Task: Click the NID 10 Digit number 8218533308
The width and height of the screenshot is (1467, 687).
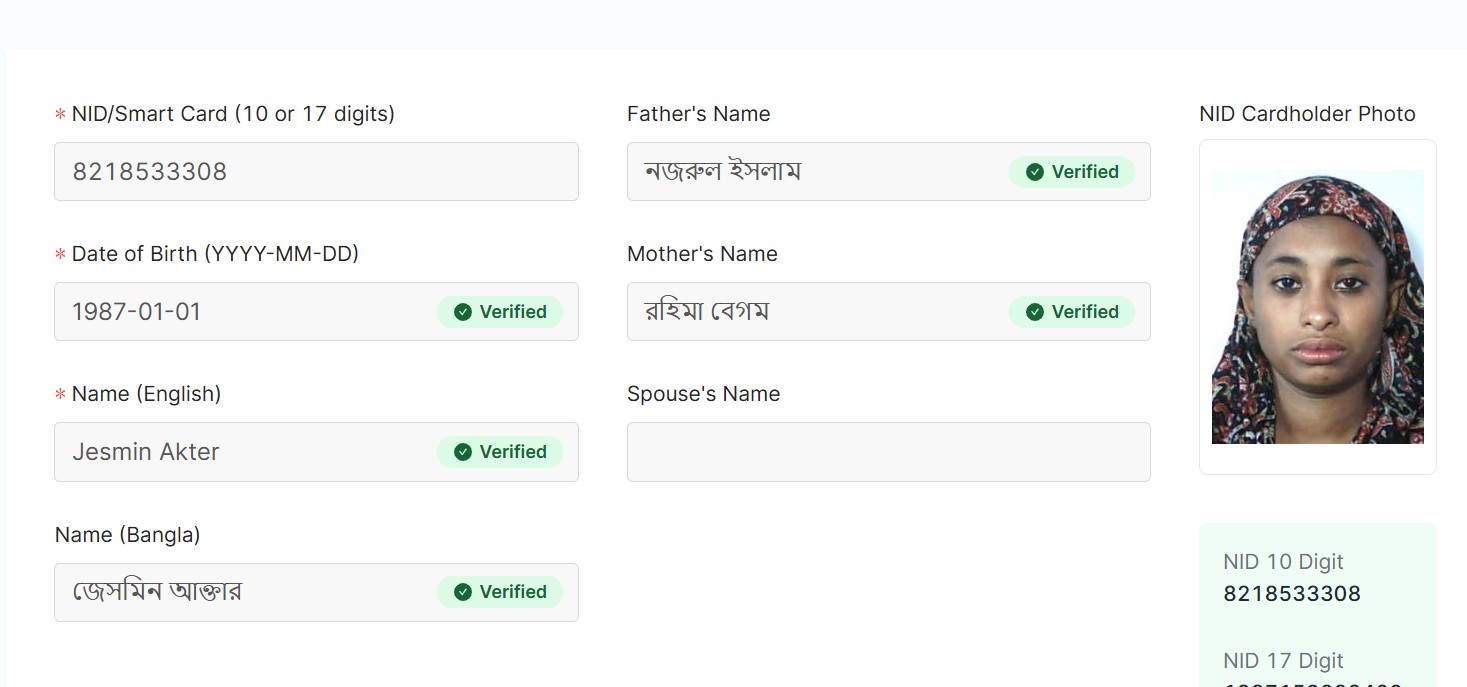Action: pos(1292,594)
